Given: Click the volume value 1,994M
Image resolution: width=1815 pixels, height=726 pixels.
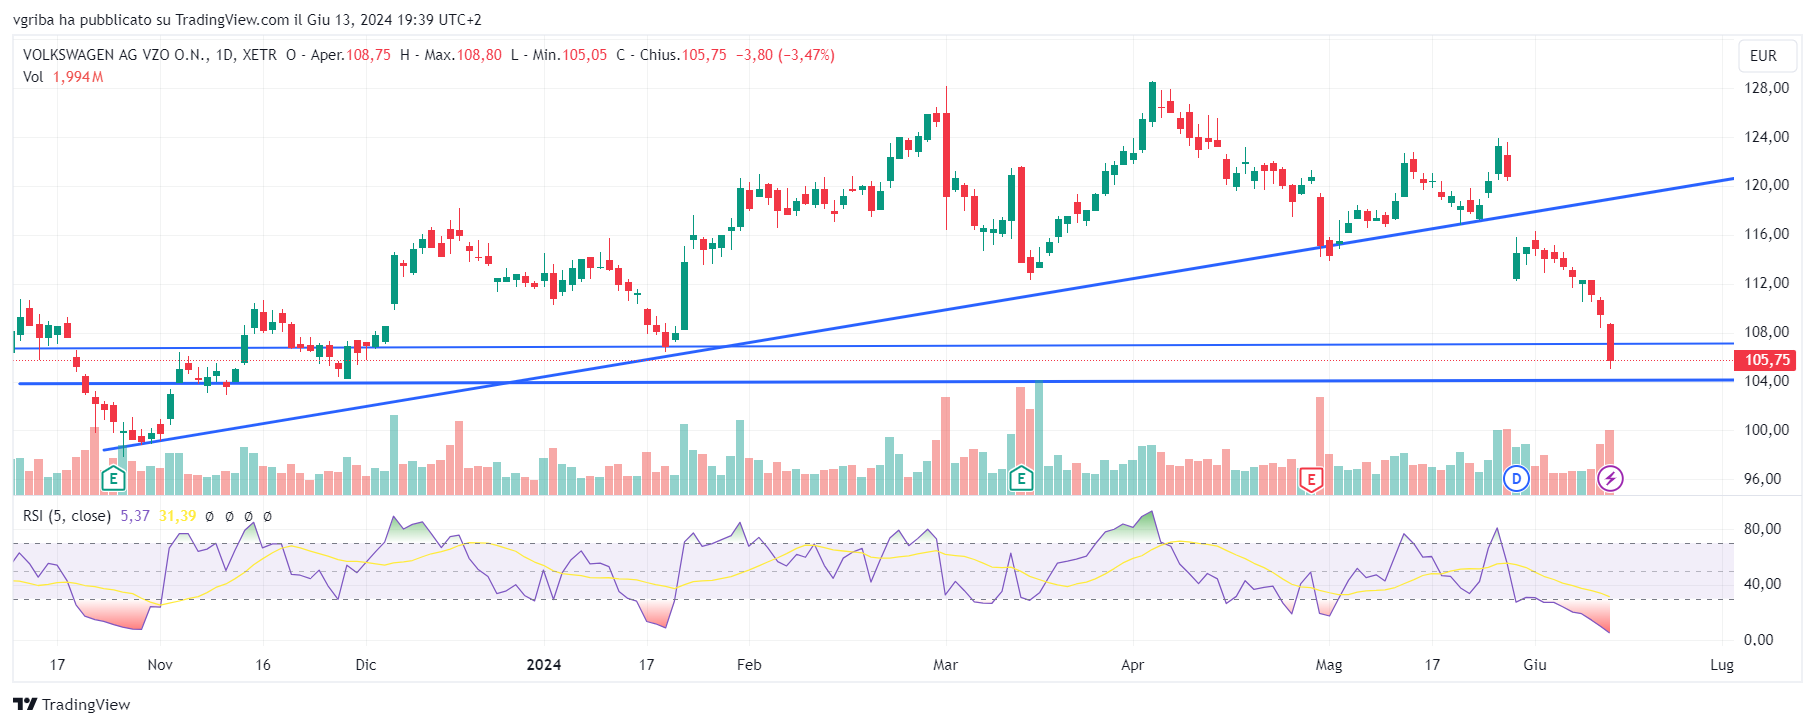Looking at the screenshot, I should [78, 77].
